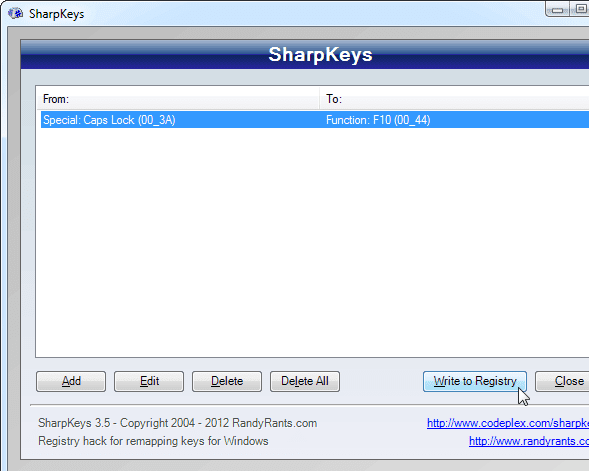Click Write to Registry button
This screenshot has width=589, height=471.
click(x=475, y=381)
